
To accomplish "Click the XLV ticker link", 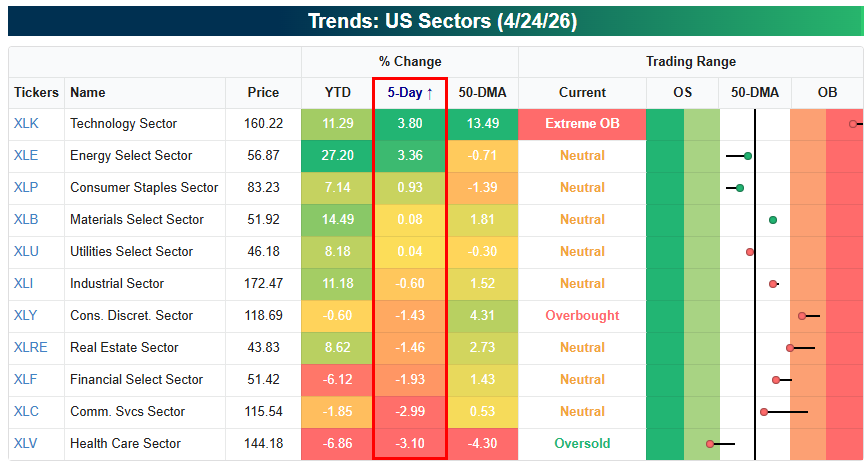I will 26,444.
